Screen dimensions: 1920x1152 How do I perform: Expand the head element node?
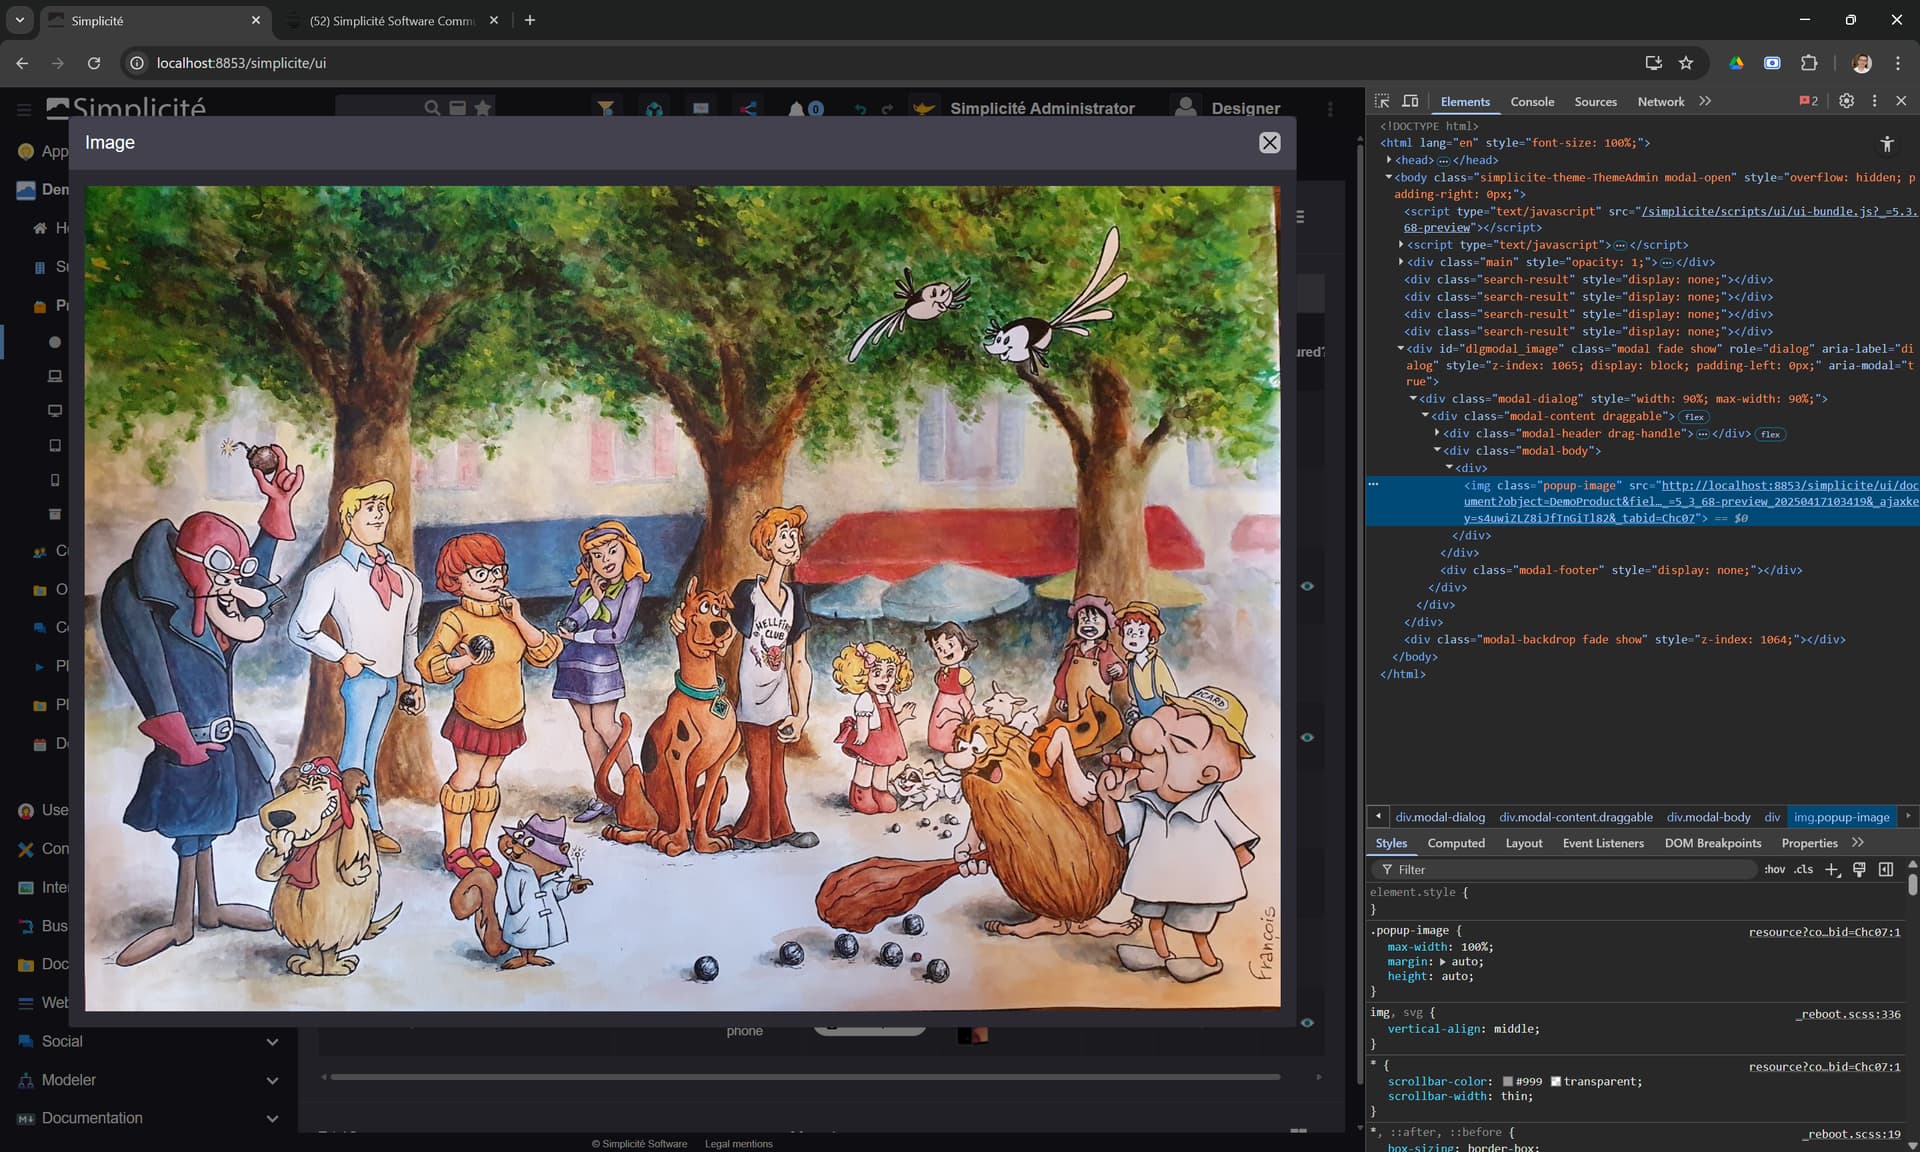(1389, 160)
